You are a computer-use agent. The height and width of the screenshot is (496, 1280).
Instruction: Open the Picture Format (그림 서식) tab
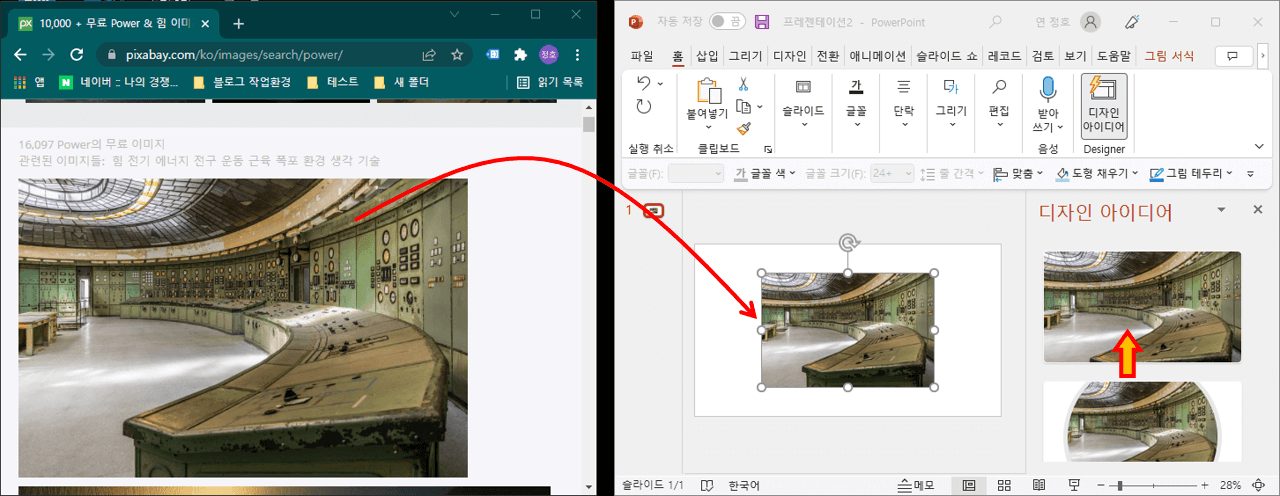pos(1169,56)
